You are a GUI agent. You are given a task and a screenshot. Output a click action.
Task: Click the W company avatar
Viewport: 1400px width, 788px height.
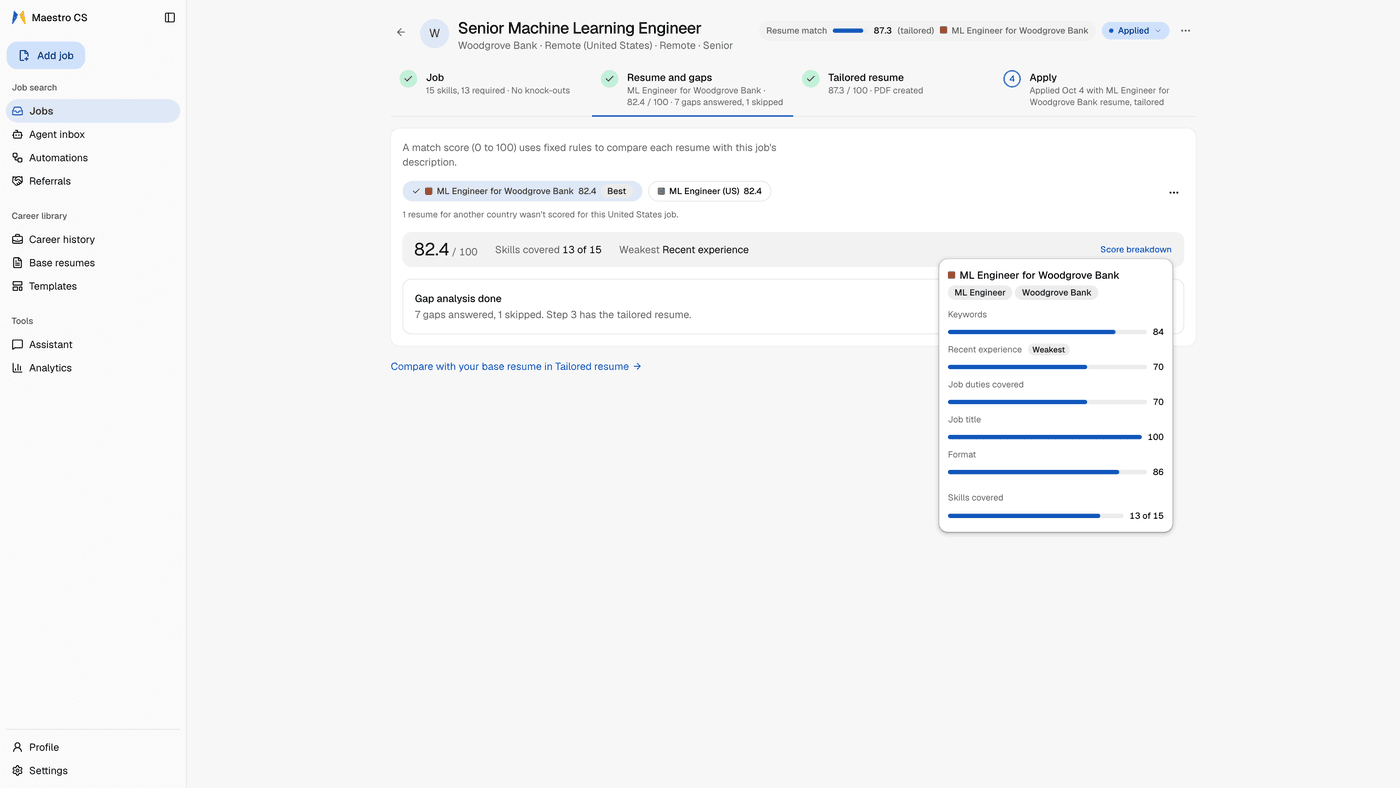(x=434, y=33)
